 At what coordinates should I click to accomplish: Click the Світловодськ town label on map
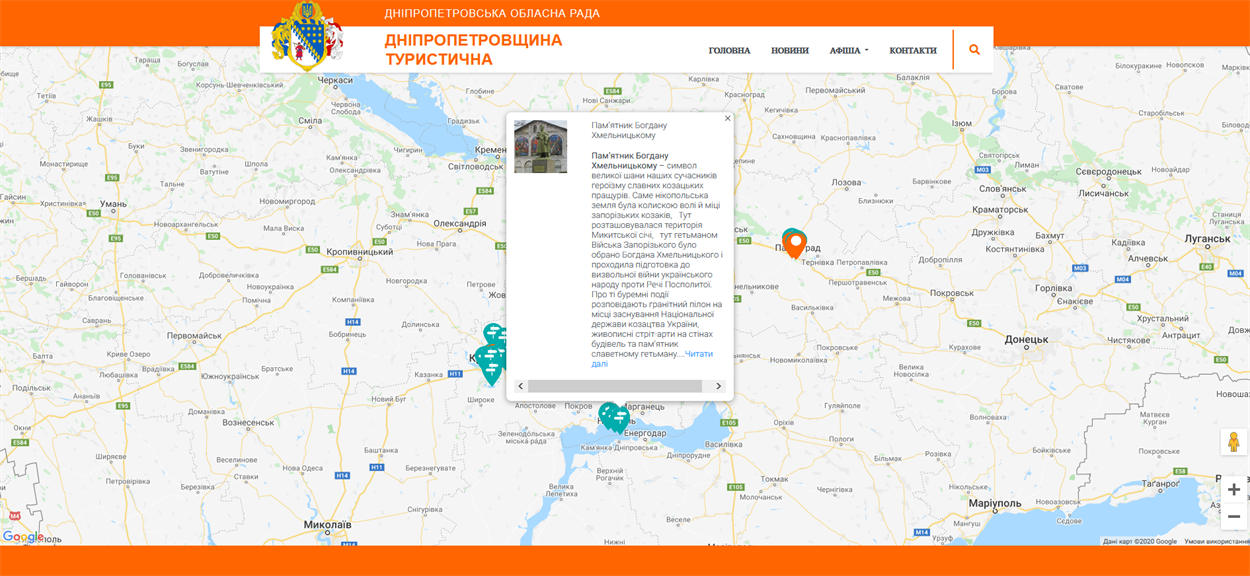(x=476, y=166)
